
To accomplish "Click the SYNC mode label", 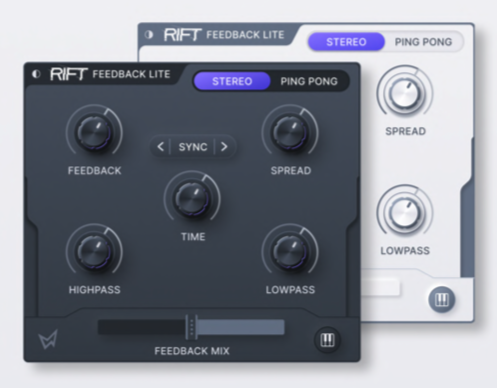I will coord(193,147).
